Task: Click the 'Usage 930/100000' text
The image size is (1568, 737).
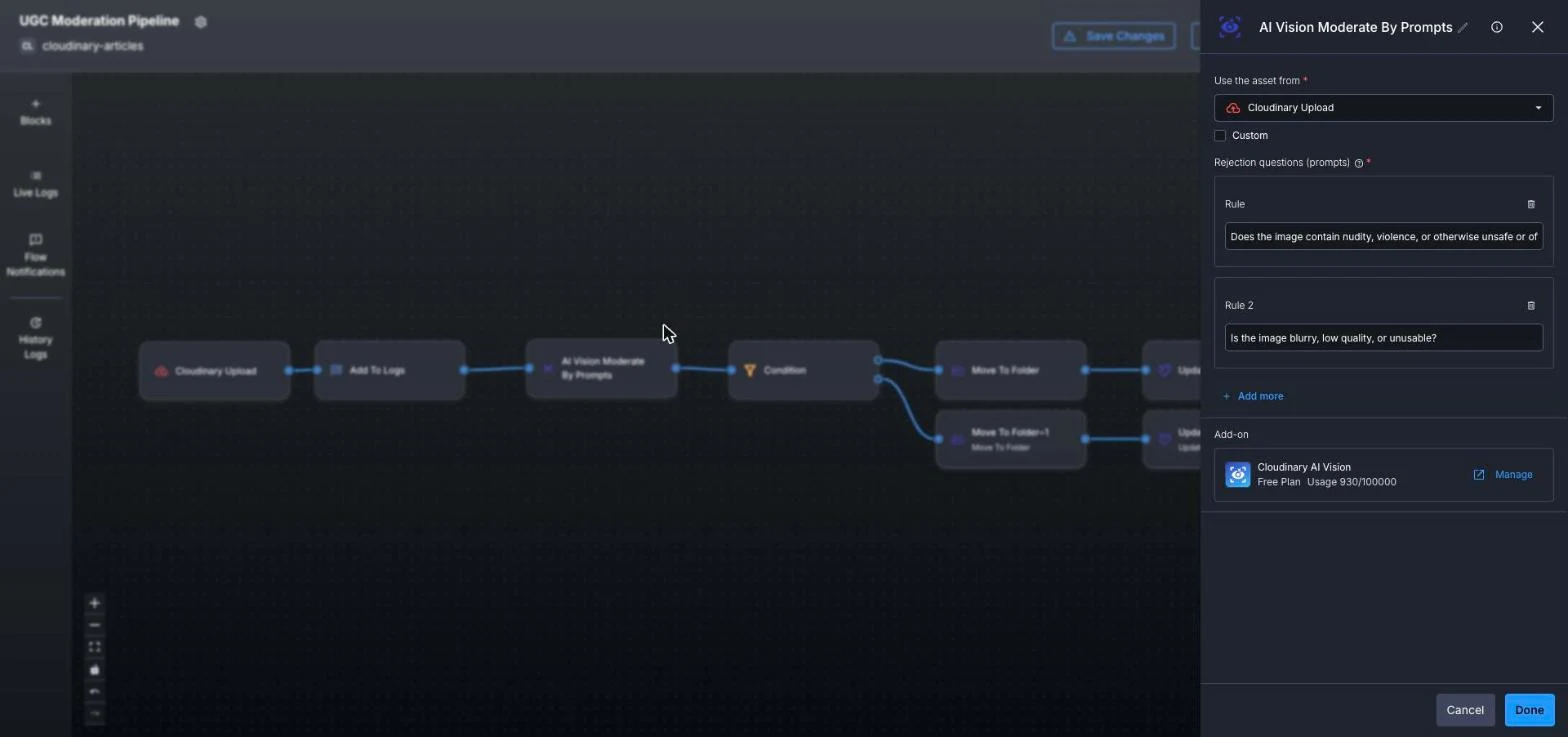Action: (1351, 482)
